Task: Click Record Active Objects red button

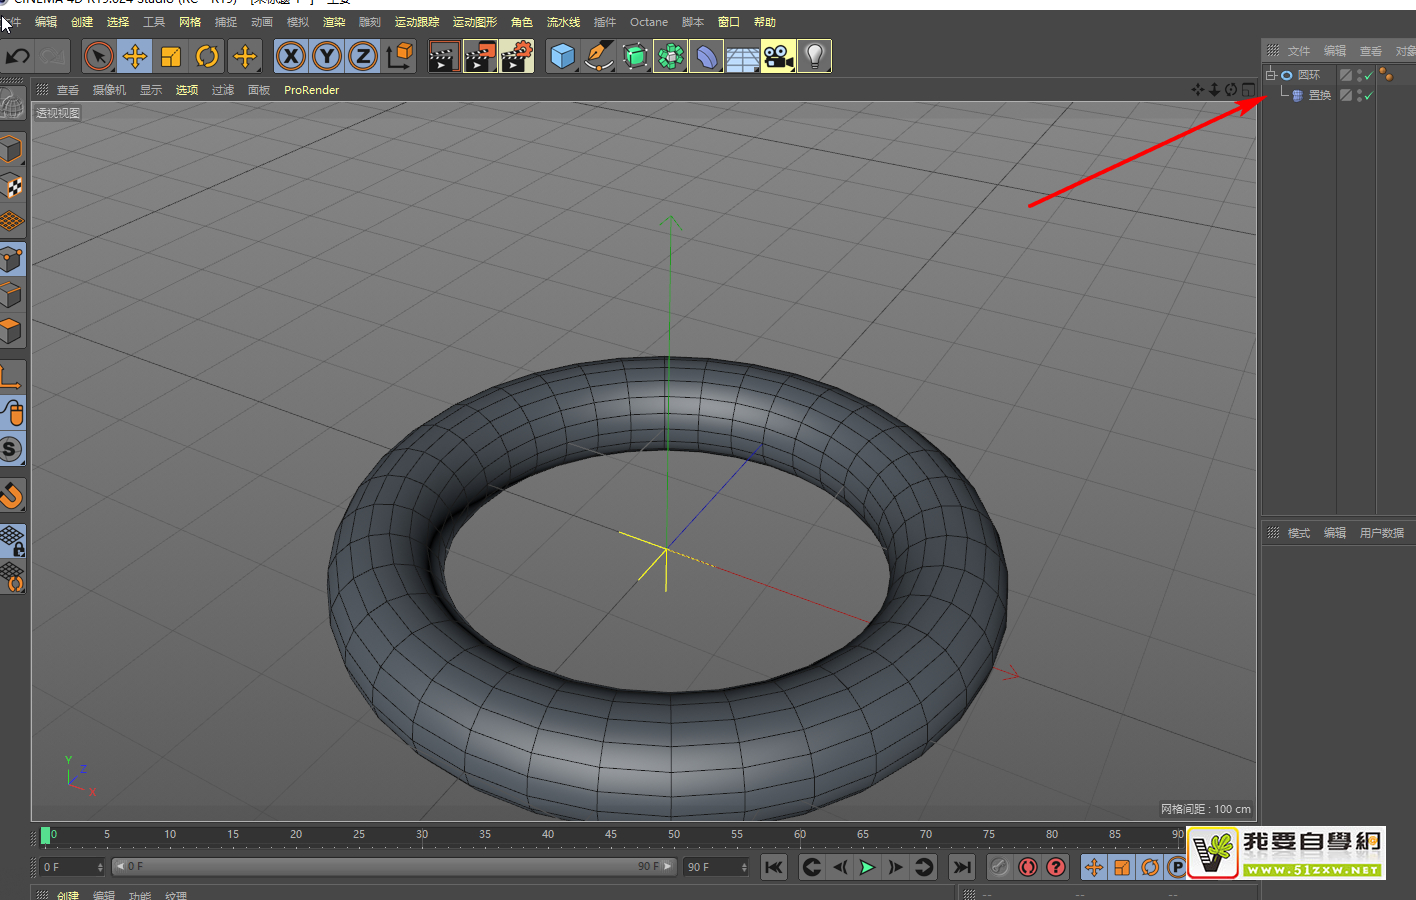Action: coord(1028,867)
